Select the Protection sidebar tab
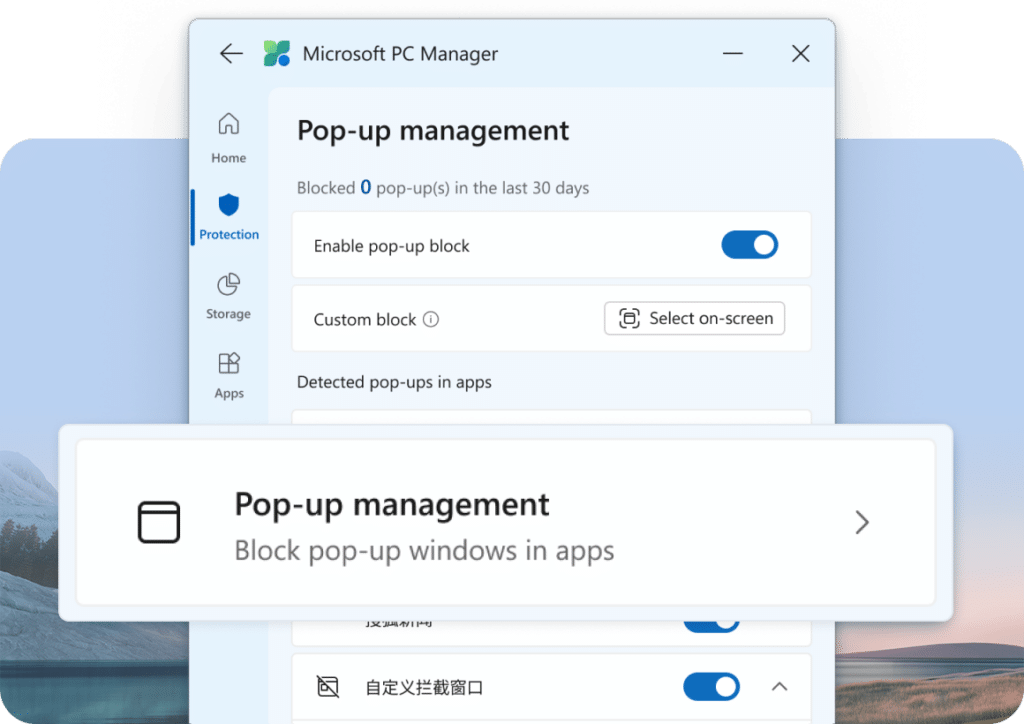The height and width of the screenshot is (724, 1024). [x=229, y=217]
